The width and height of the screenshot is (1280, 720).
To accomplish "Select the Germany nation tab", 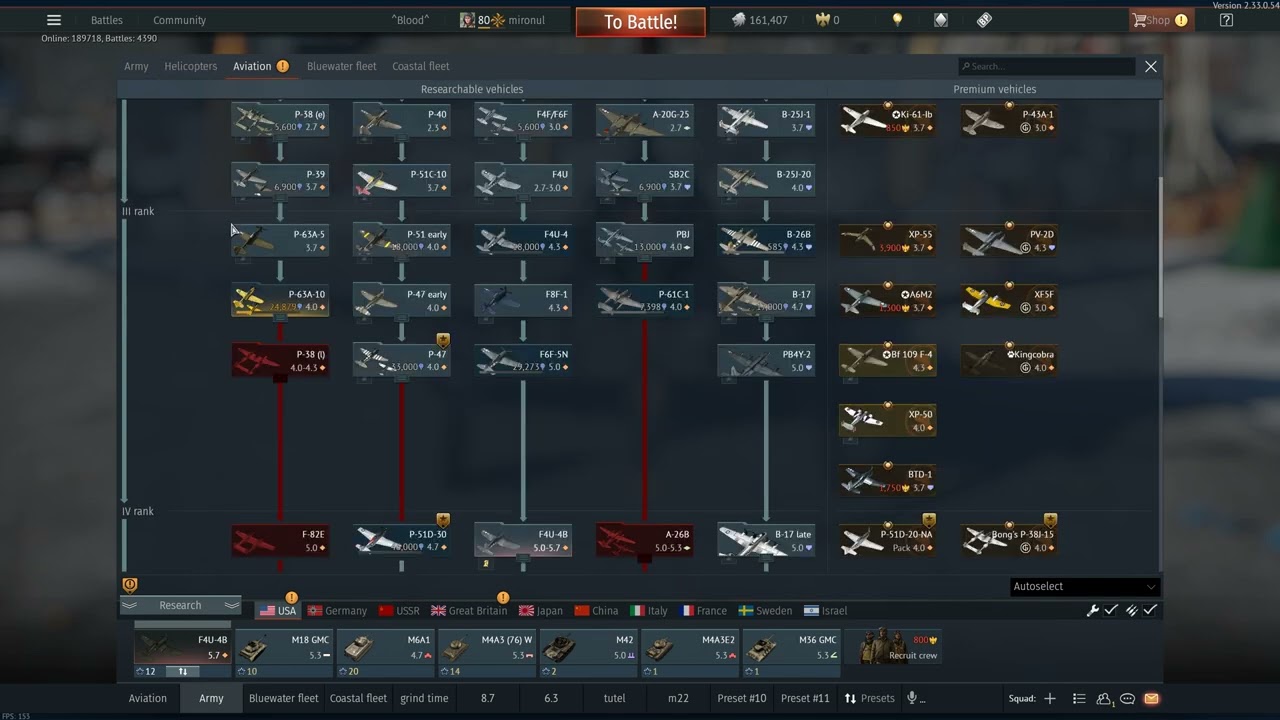I will pos(337,611).
